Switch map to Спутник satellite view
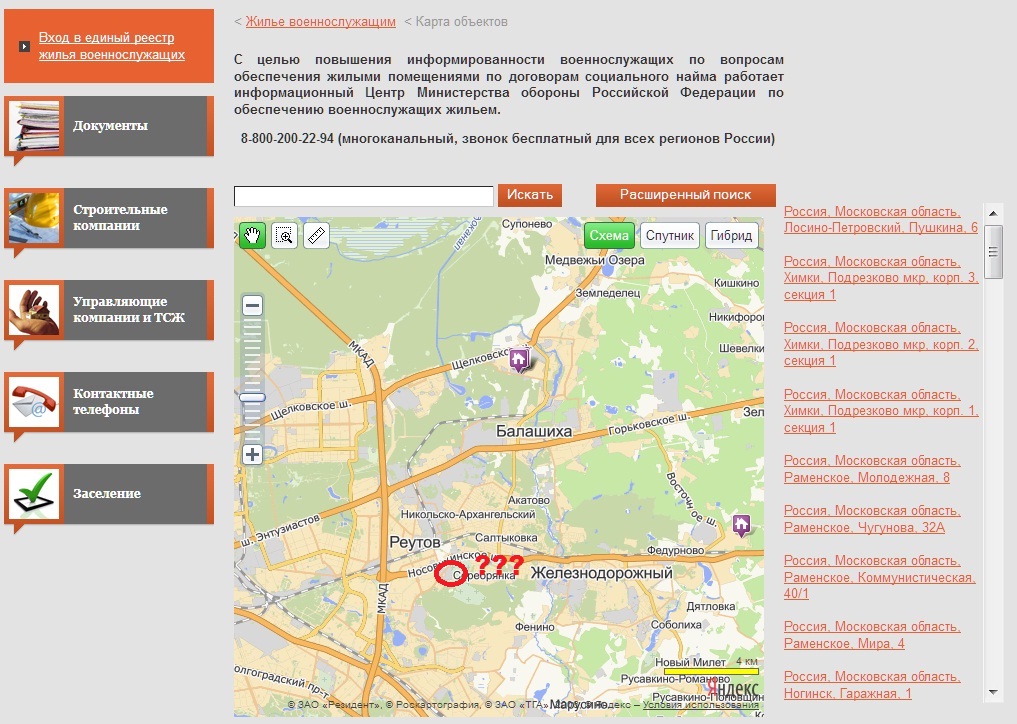The image size is (1017, 724). (669, 236)
